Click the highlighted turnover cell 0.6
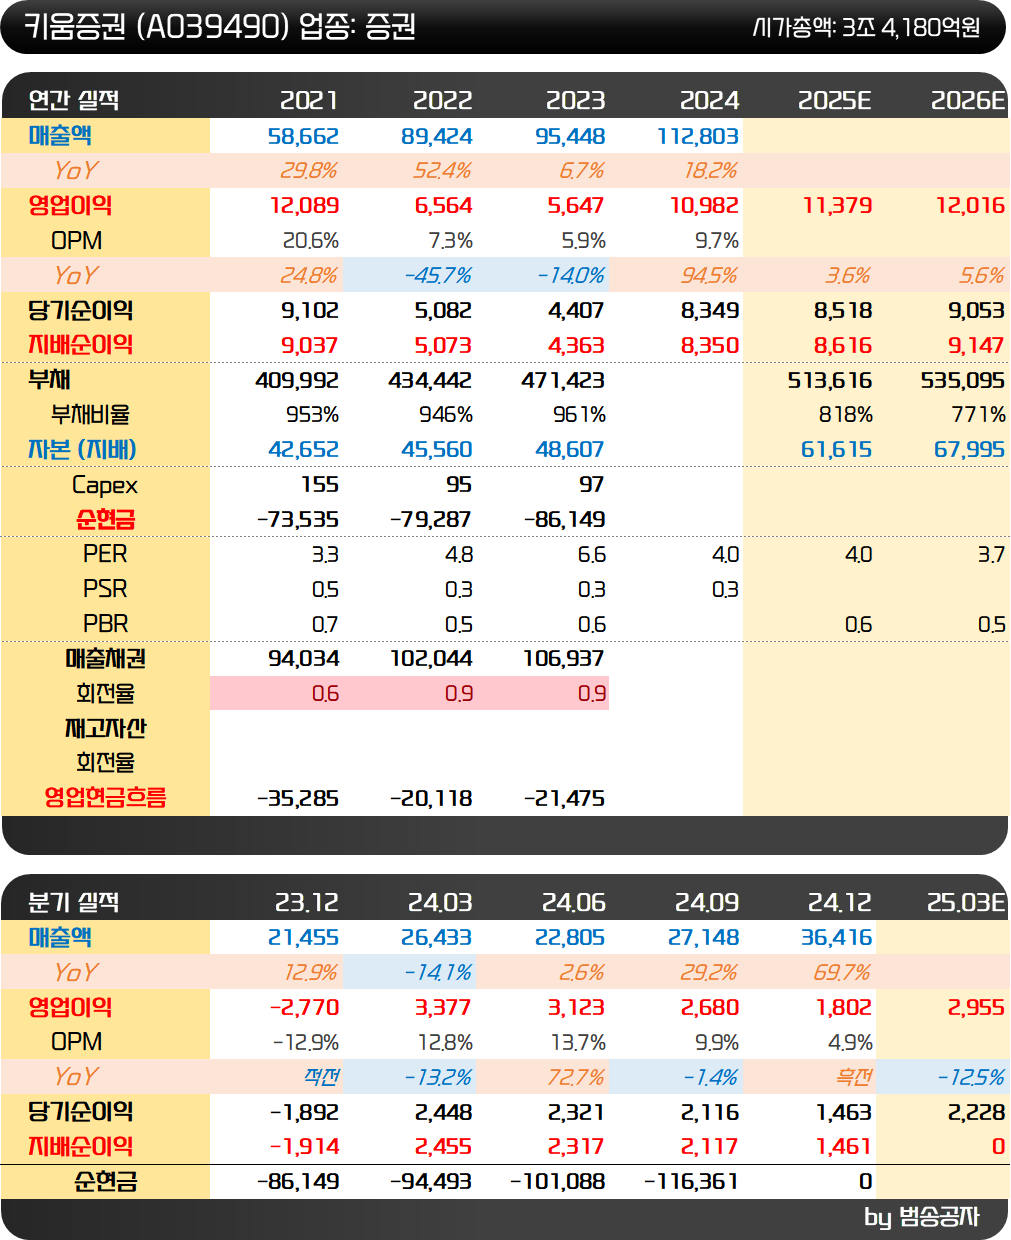This screenshot has width=1011, height=1240. [x=276, y=693]
